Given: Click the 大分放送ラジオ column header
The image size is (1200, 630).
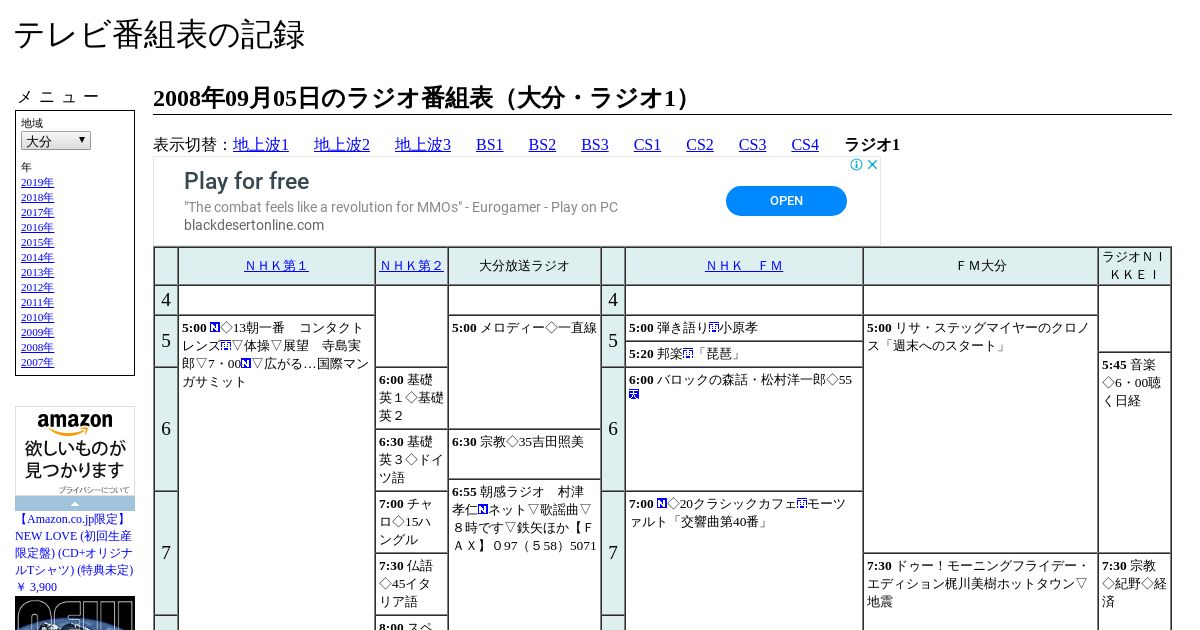Looking at the screenshot, I should 524,266.
